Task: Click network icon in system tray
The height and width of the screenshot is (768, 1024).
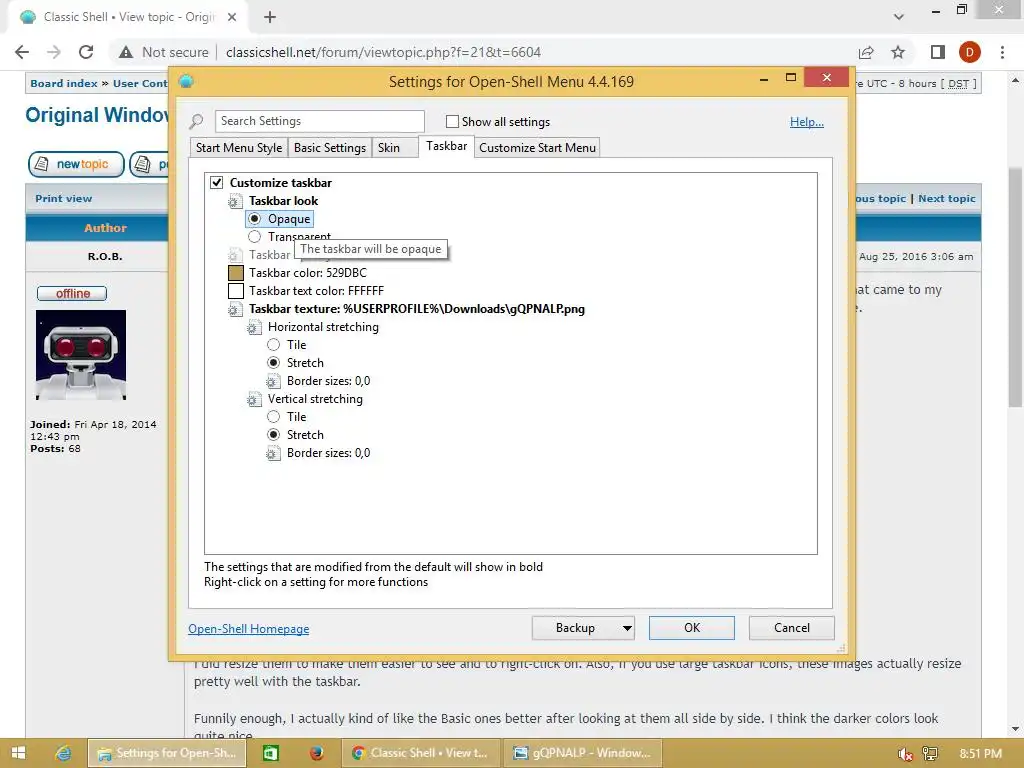Action: (x=930, y=754)
